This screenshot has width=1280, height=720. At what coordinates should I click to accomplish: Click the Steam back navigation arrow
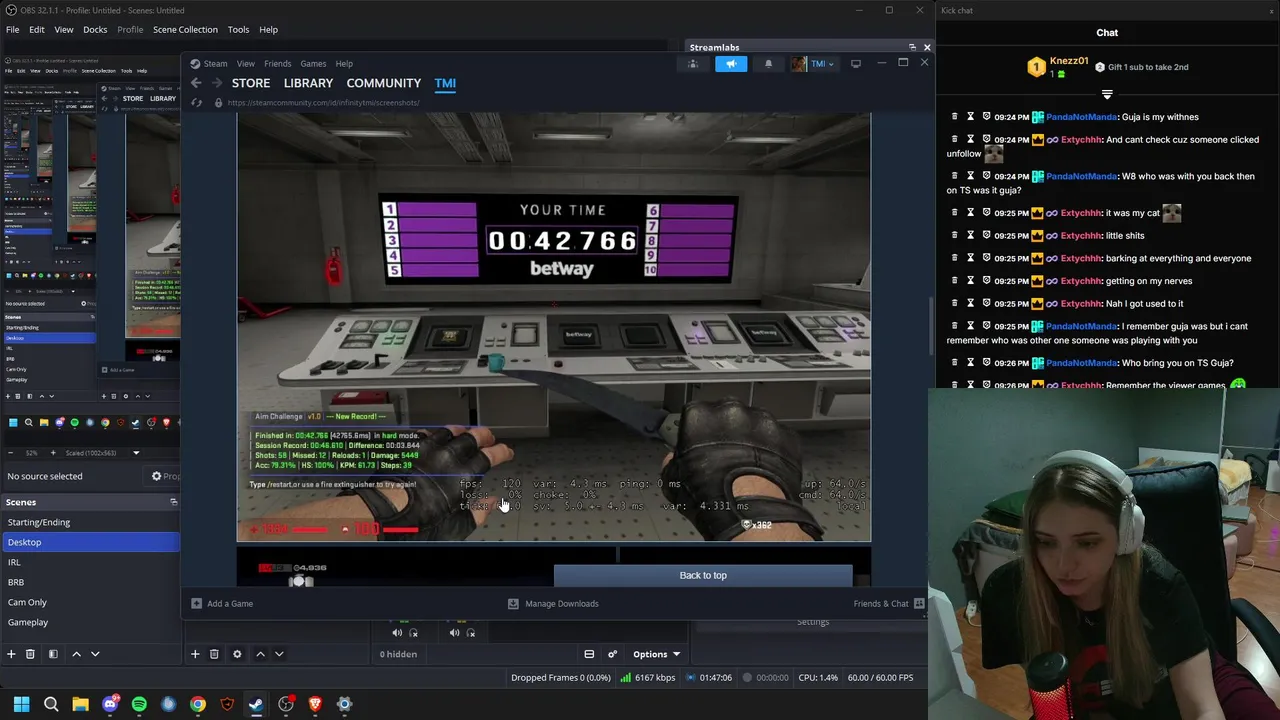(196, 83)
